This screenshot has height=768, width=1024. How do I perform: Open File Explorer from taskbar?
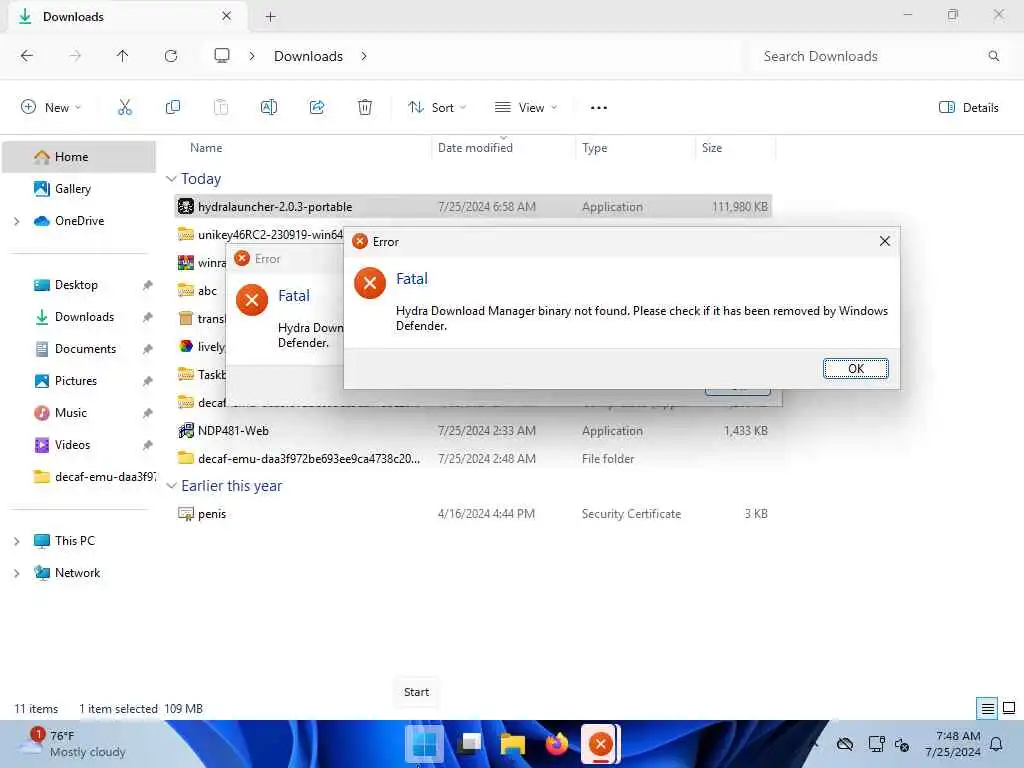[x=513, y=743]
